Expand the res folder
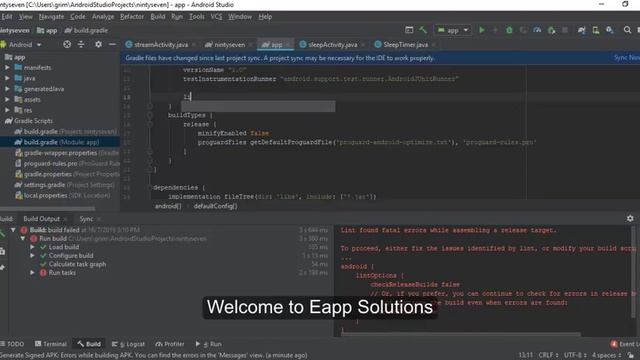The image size is (640, 360). pos(7,110)
